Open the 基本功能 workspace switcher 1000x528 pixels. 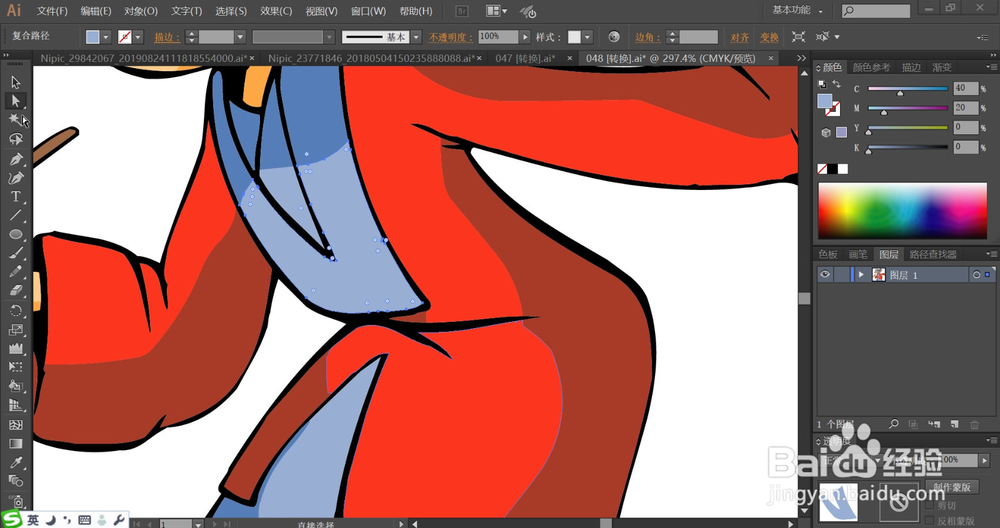click(x=797, y=11)
